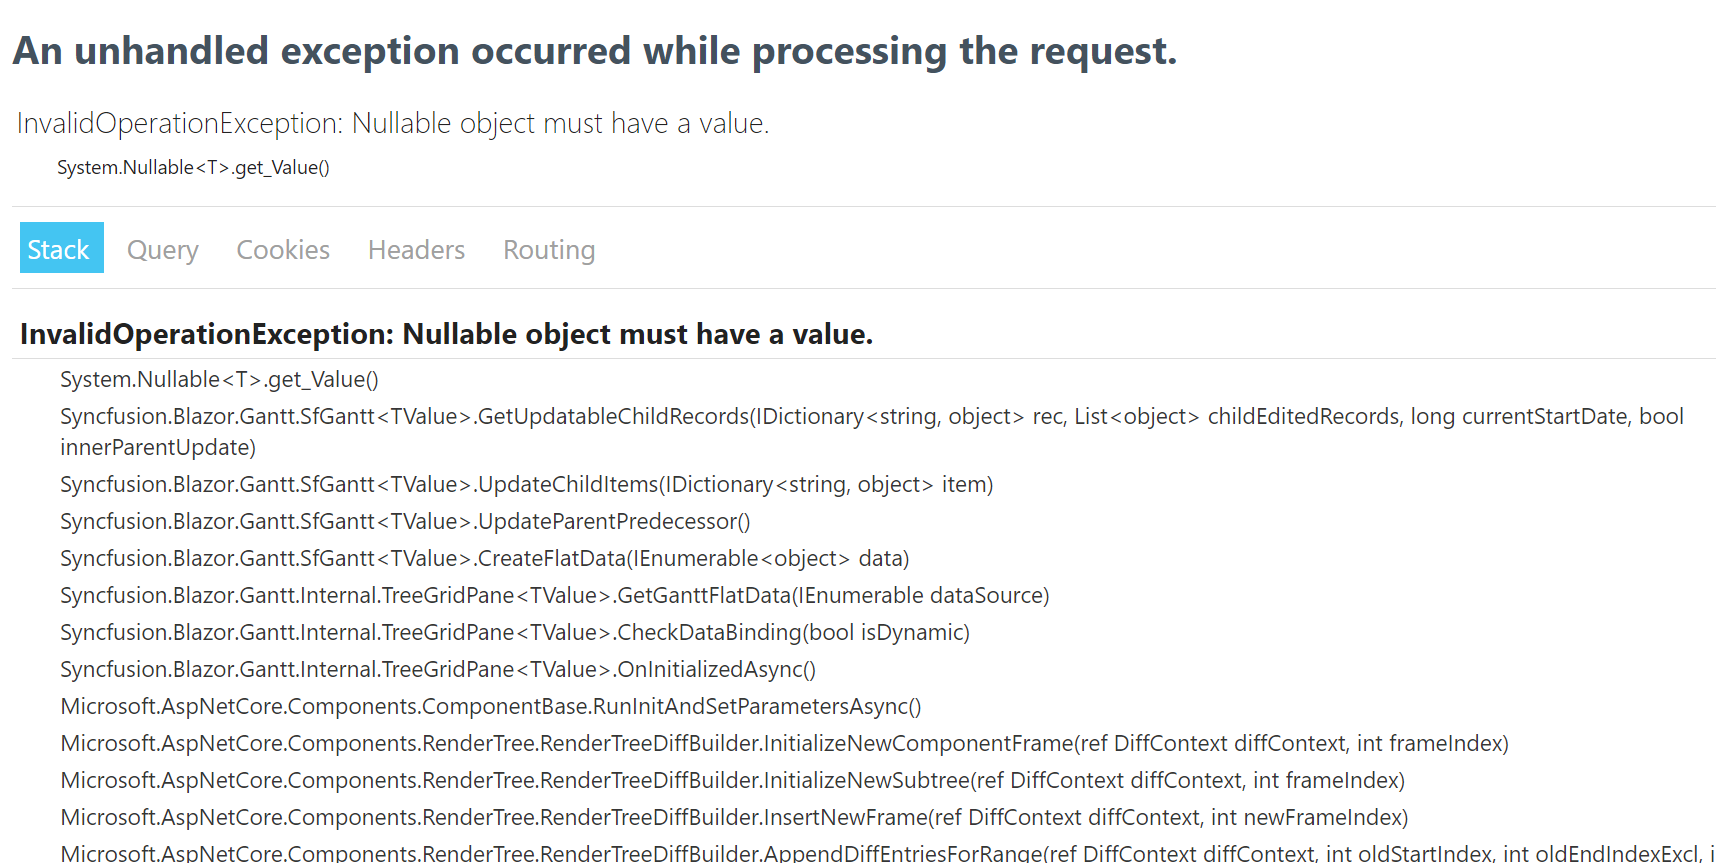Click the UpdateChildItems stack frame
Screen dimensions: 1716x863
(526, 485)
